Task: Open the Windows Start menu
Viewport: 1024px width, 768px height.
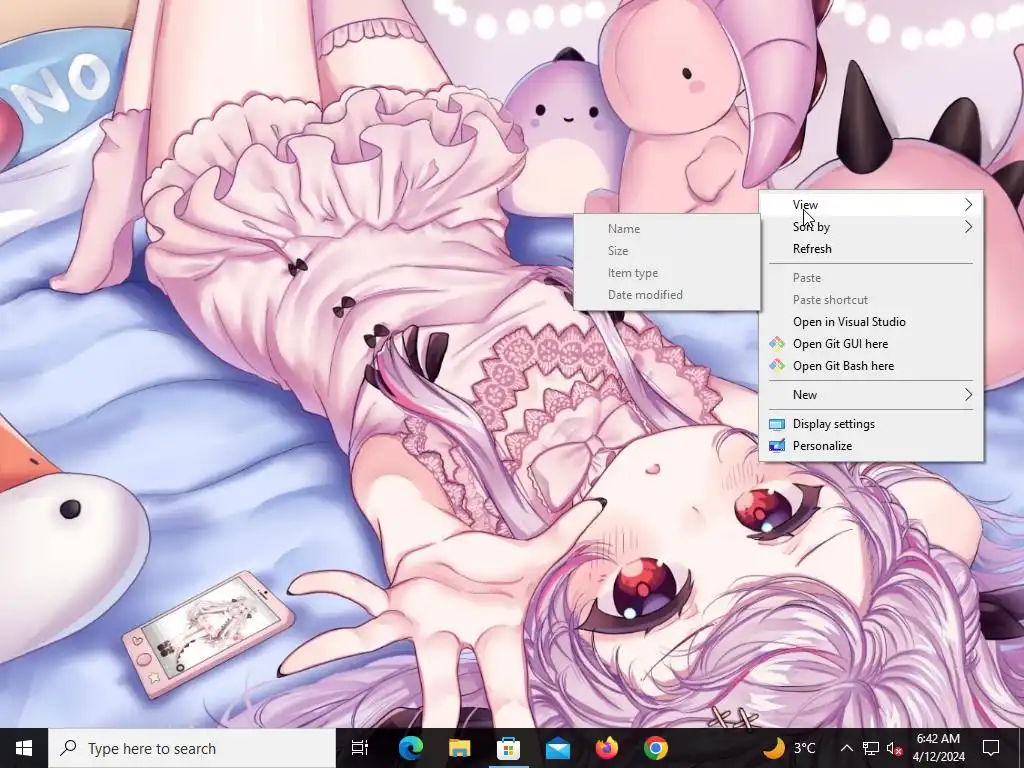Action: point(24,748)
